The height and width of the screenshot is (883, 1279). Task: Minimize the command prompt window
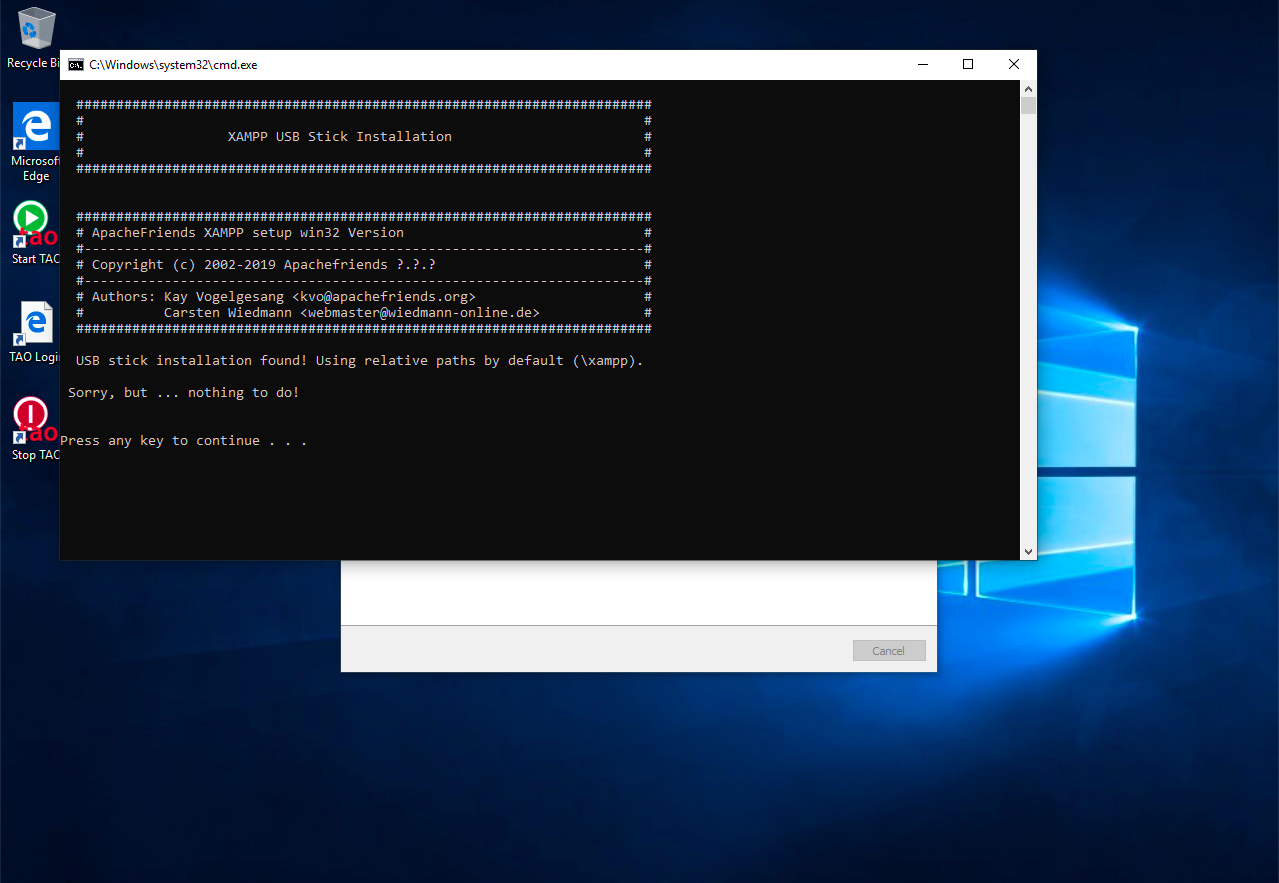922,64
